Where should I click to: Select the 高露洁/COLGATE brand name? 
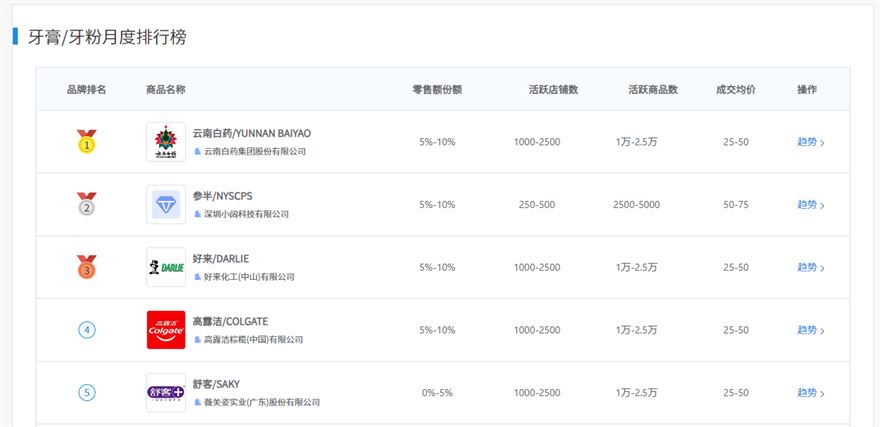click(230, 321)
